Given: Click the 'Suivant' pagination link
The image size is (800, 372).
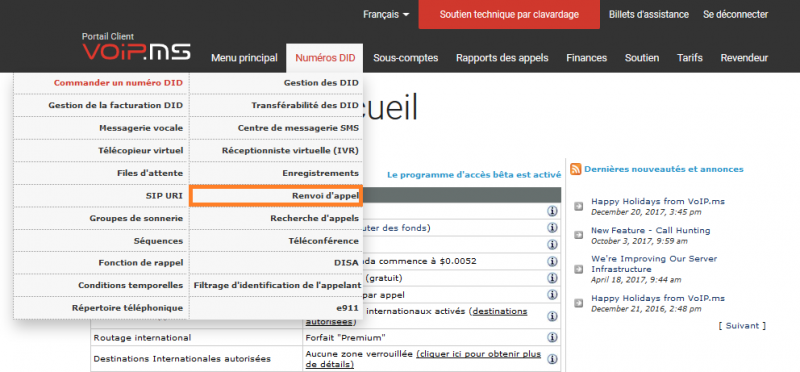Looking at the screenshot, I should tap(742, 326).
